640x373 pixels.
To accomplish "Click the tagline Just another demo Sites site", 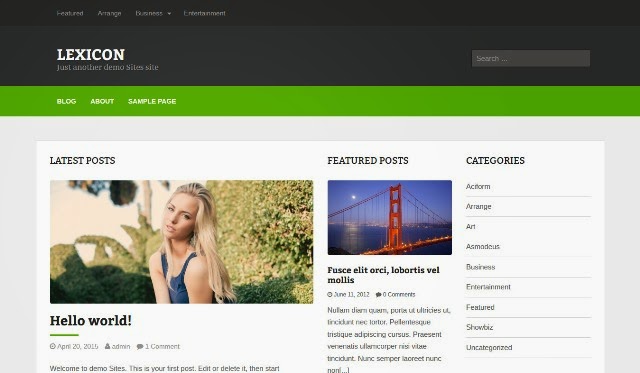I will click(107, 67).
